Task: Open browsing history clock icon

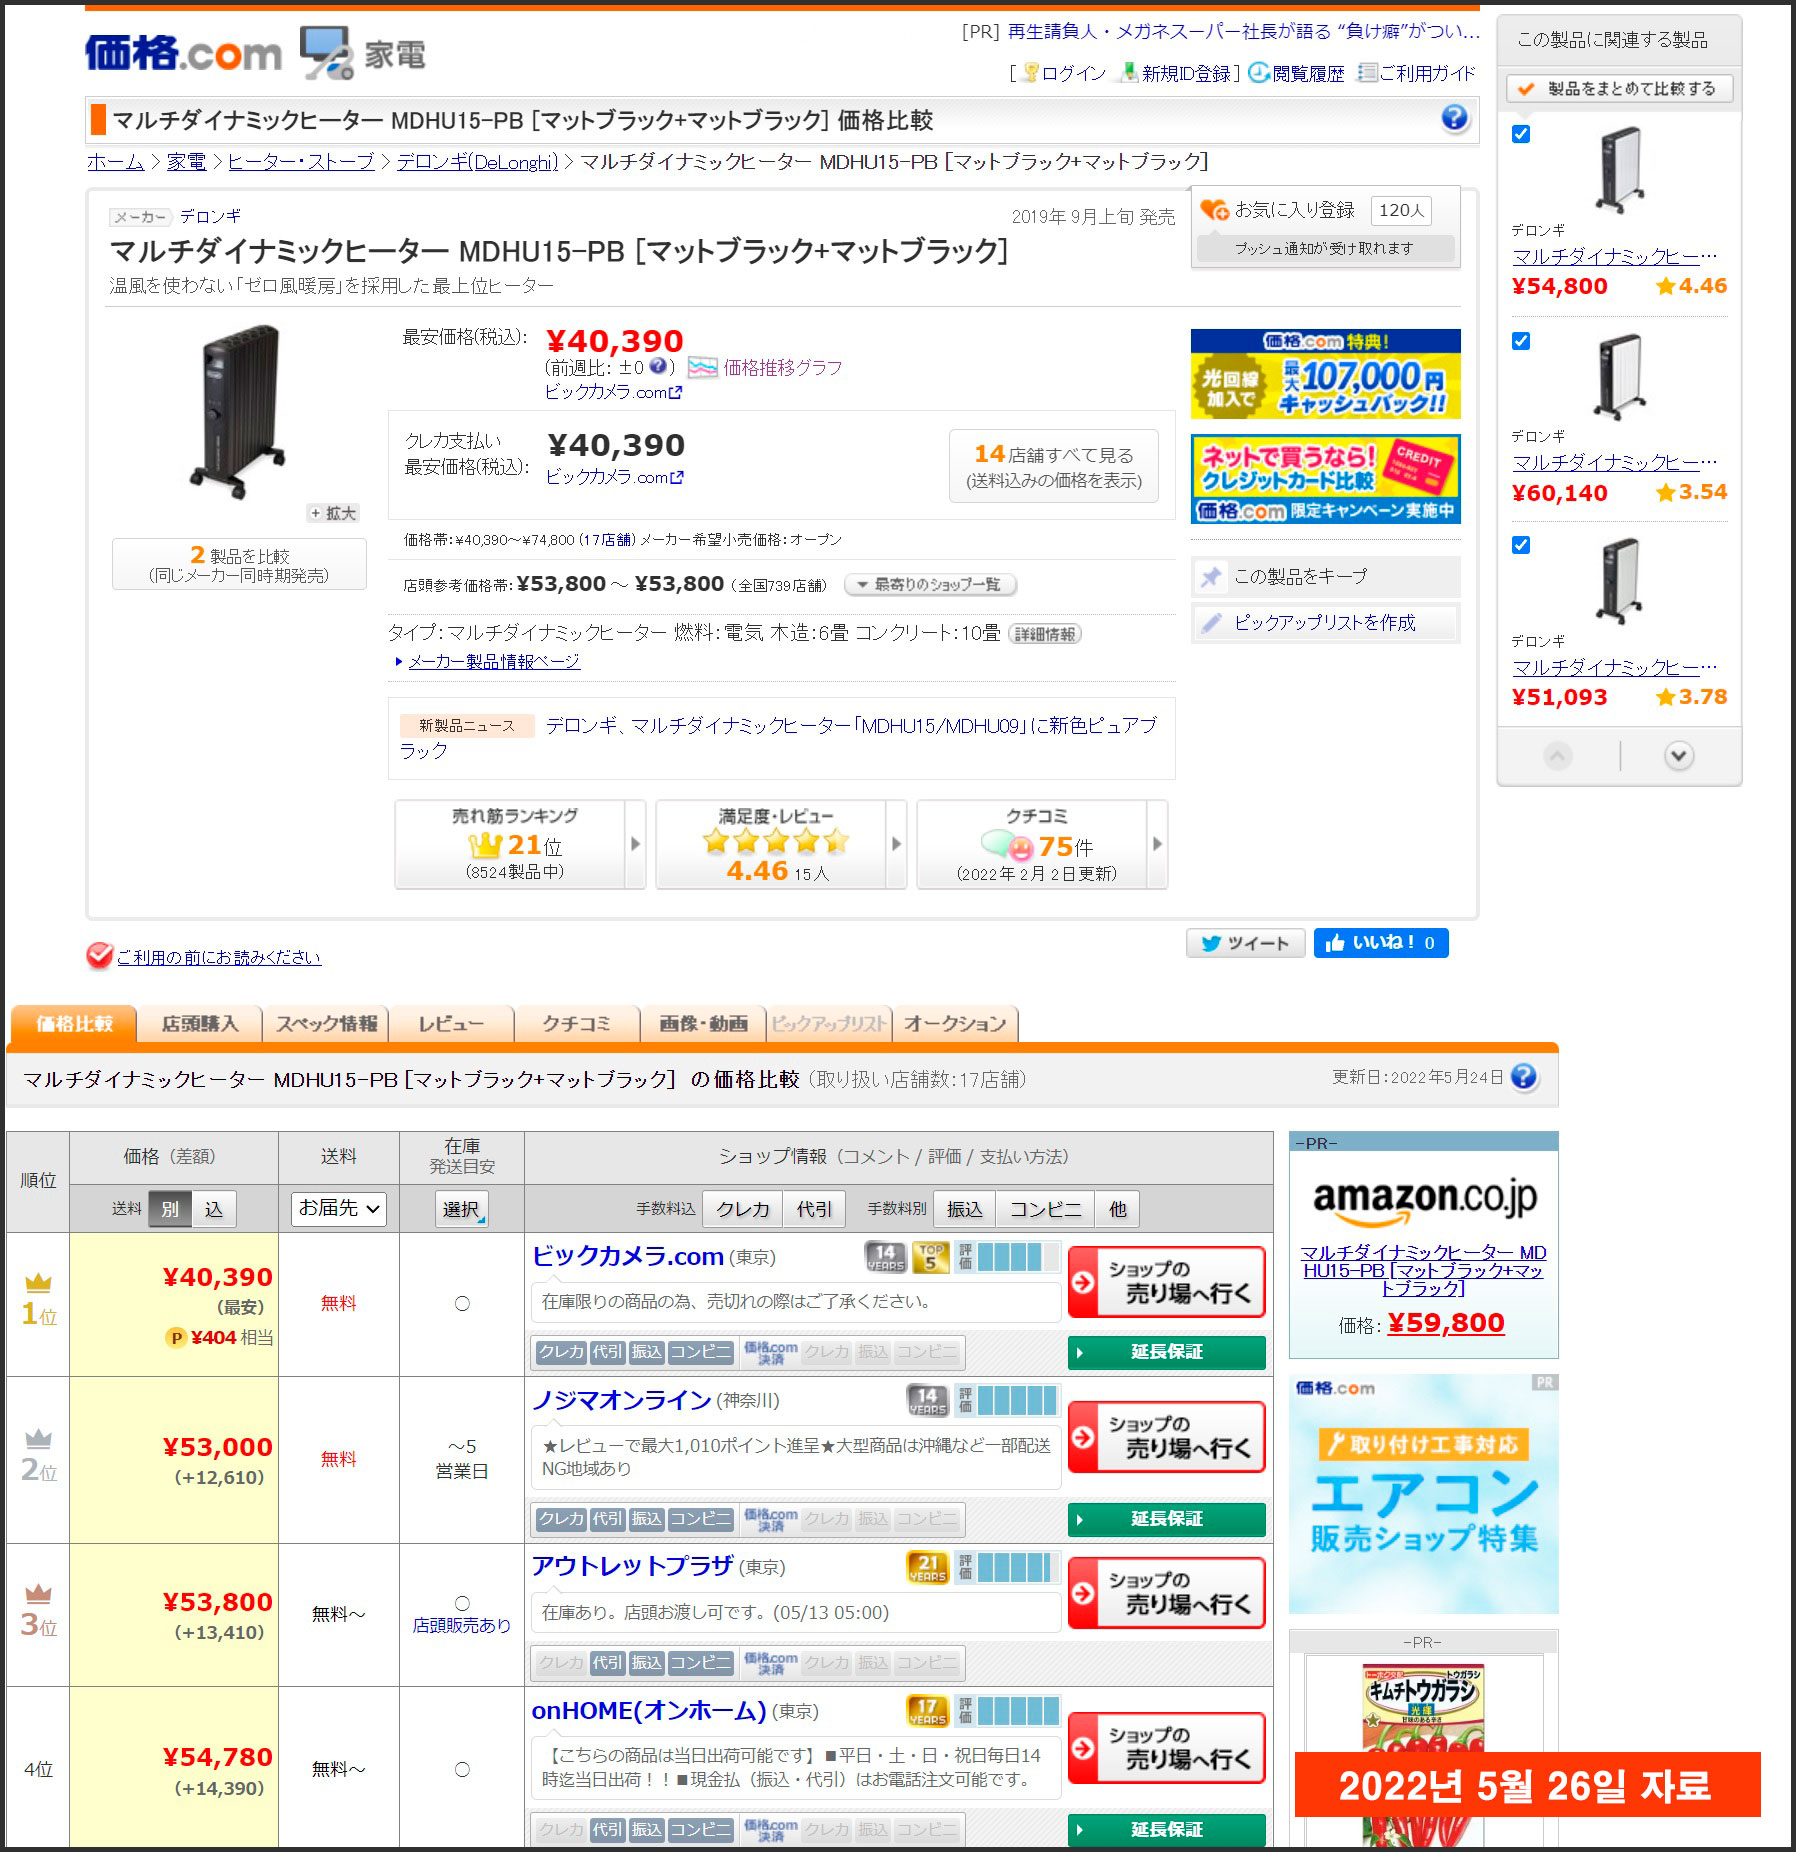Action: [1258, 73]
